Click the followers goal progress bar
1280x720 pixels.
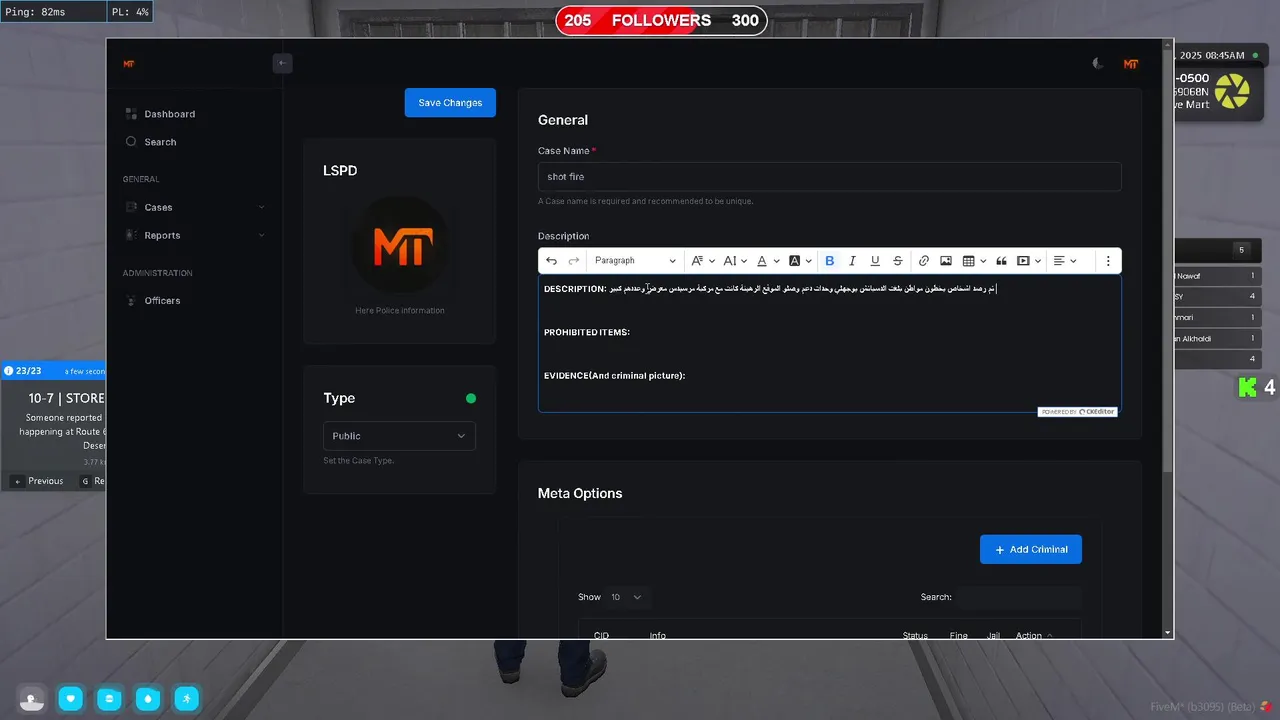[x=661, y=20]
